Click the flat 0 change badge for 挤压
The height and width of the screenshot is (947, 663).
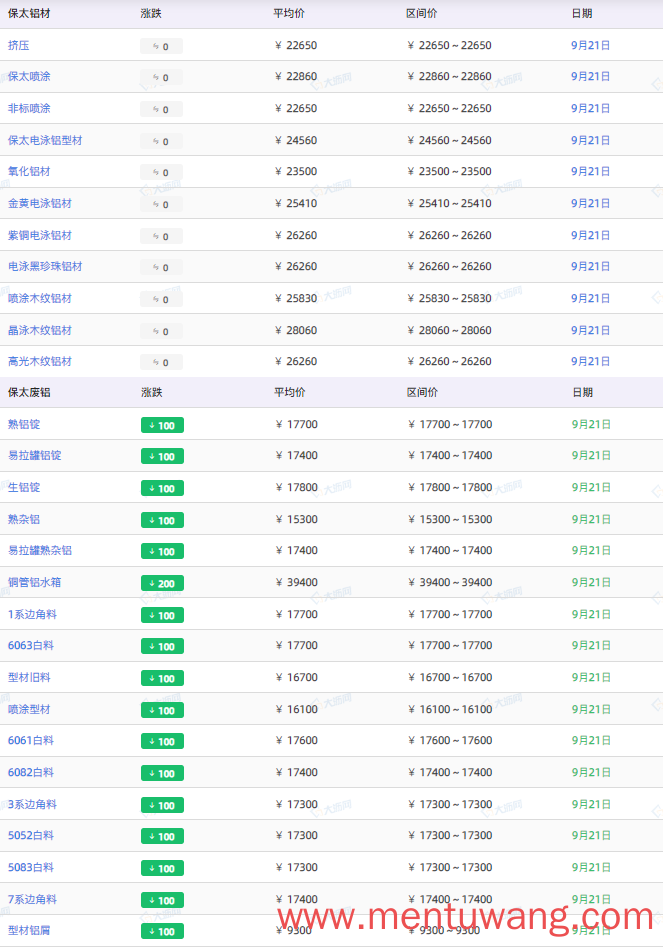(161, 47)
